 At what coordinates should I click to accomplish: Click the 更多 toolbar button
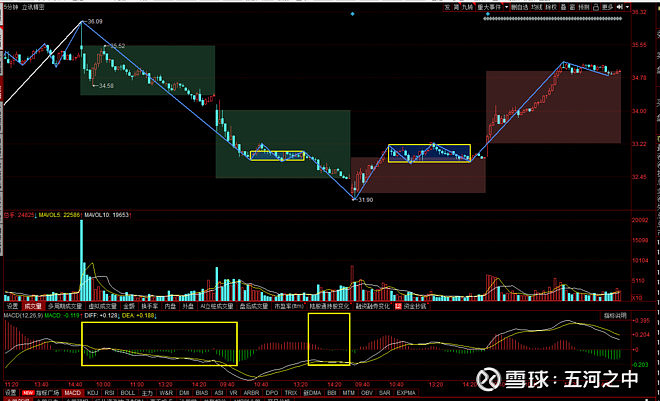click(x=607, y=7)
